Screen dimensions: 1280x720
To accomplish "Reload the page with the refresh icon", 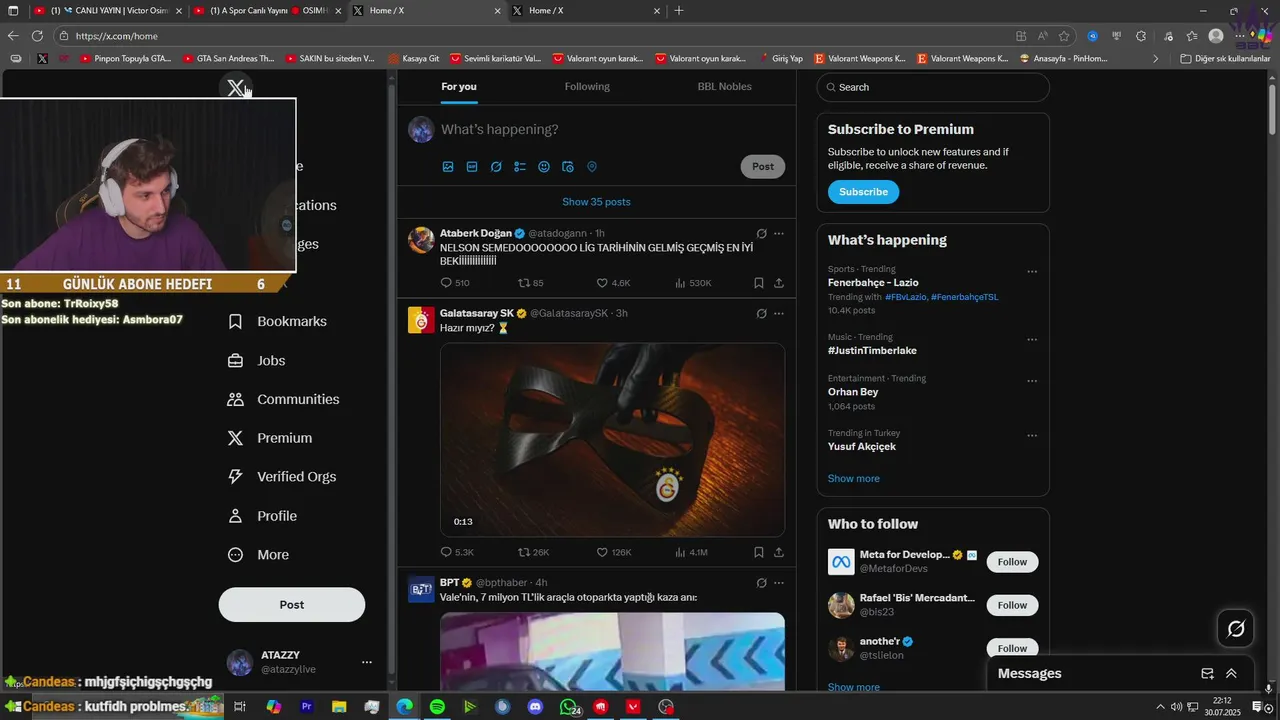I will (x=37, y=36).
